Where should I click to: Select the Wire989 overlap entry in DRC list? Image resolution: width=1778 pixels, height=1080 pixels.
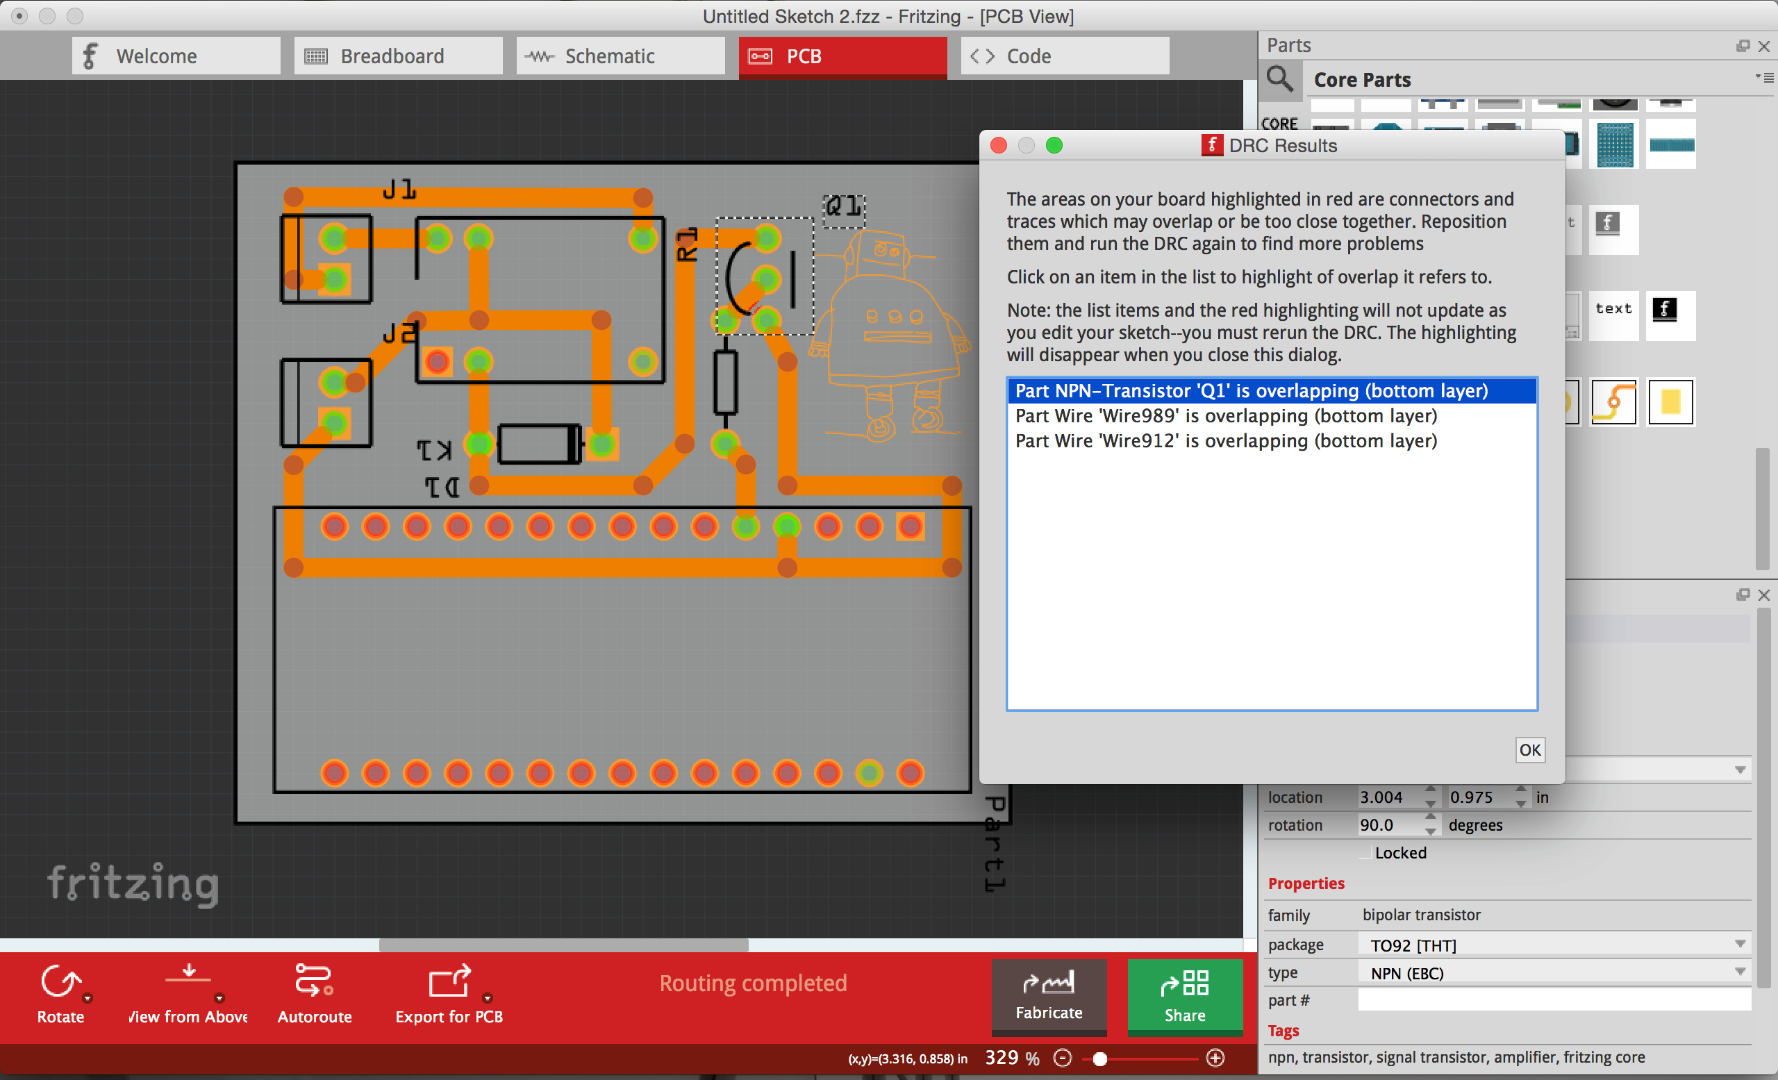[1225, 415]
